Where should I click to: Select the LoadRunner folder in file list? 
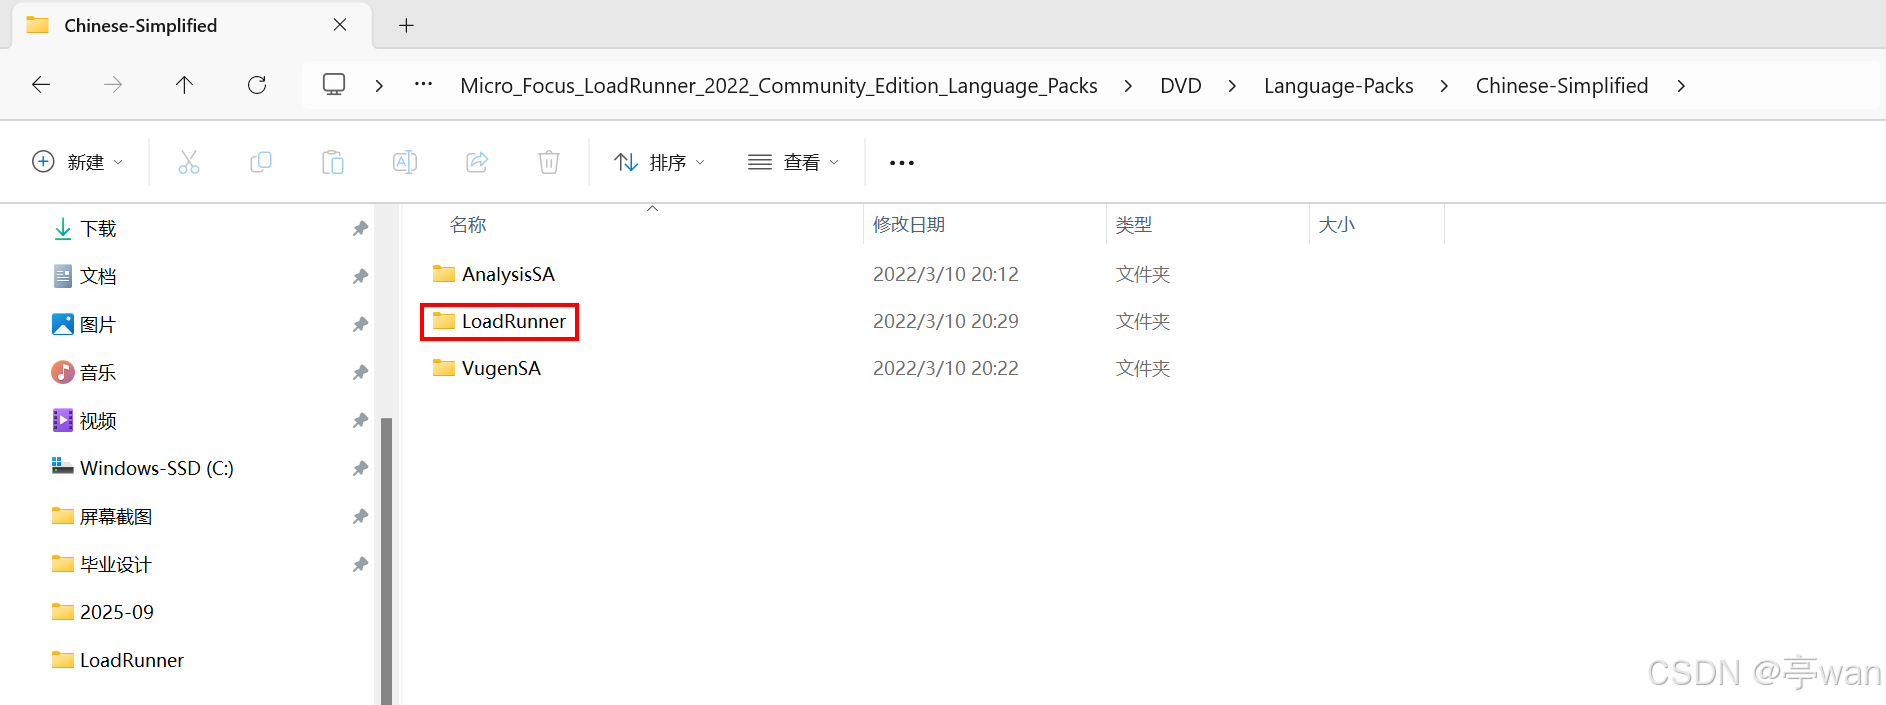pyautogui.click(x=514, y=321)
